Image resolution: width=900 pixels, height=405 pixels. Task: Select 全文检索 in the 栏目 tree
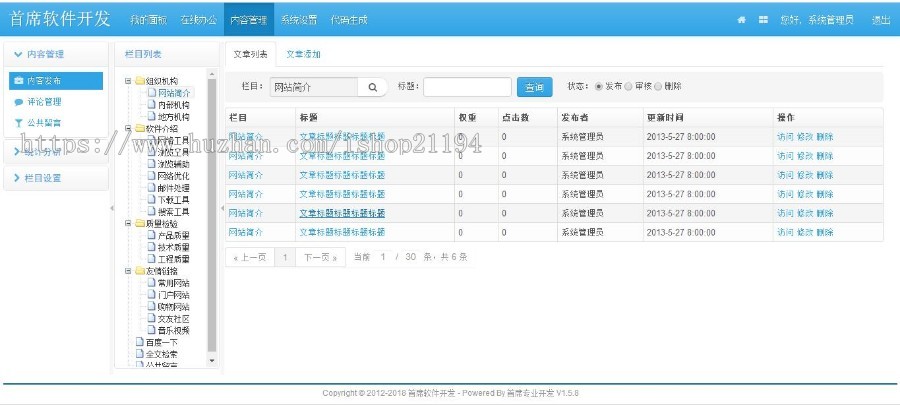click(162, 354)
